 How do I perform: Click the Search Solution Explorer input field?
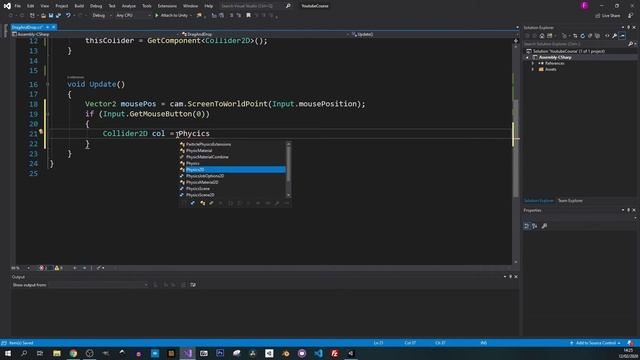(576, 44)
